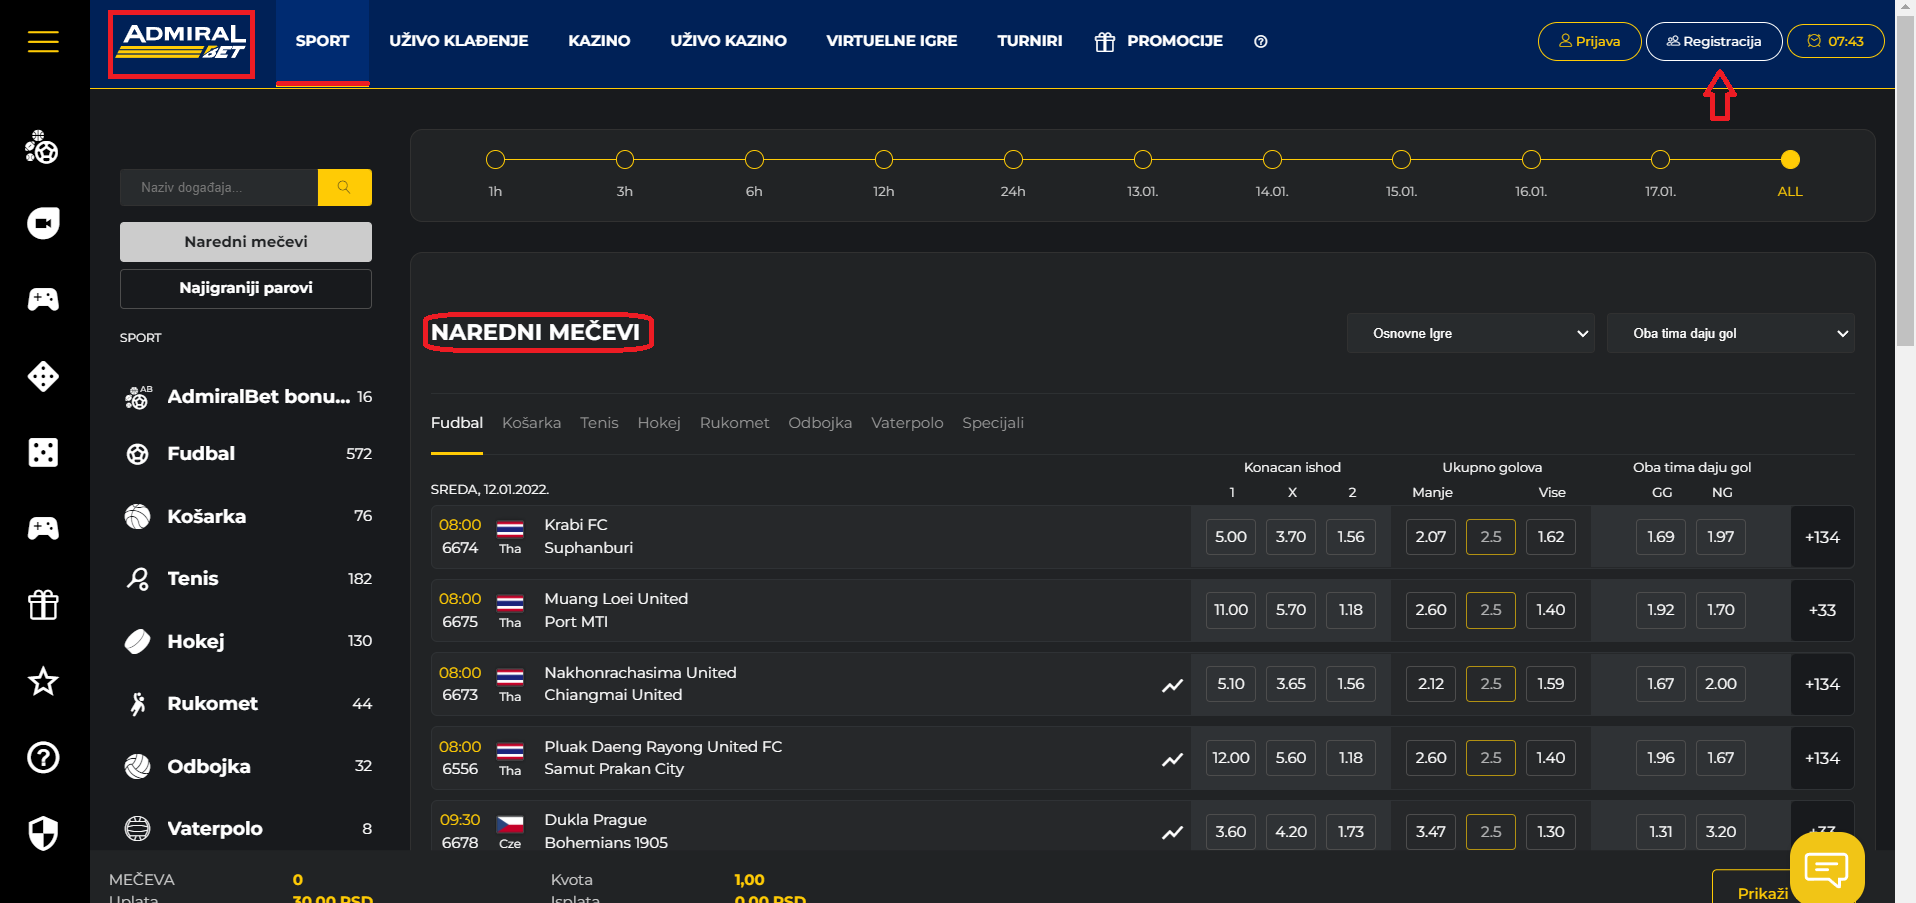Image resolution: width=1916 pixels, height=903 pixels.
Task: Open AdmiralBet bonus category
Action: [x=246, y=397]
